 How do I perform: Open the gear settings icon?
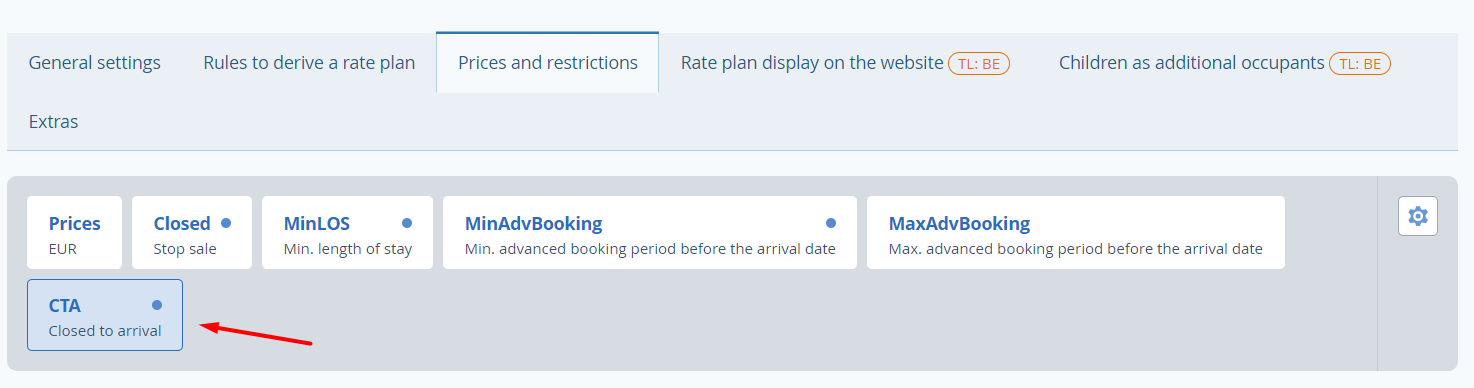(x=1417, y=216)
